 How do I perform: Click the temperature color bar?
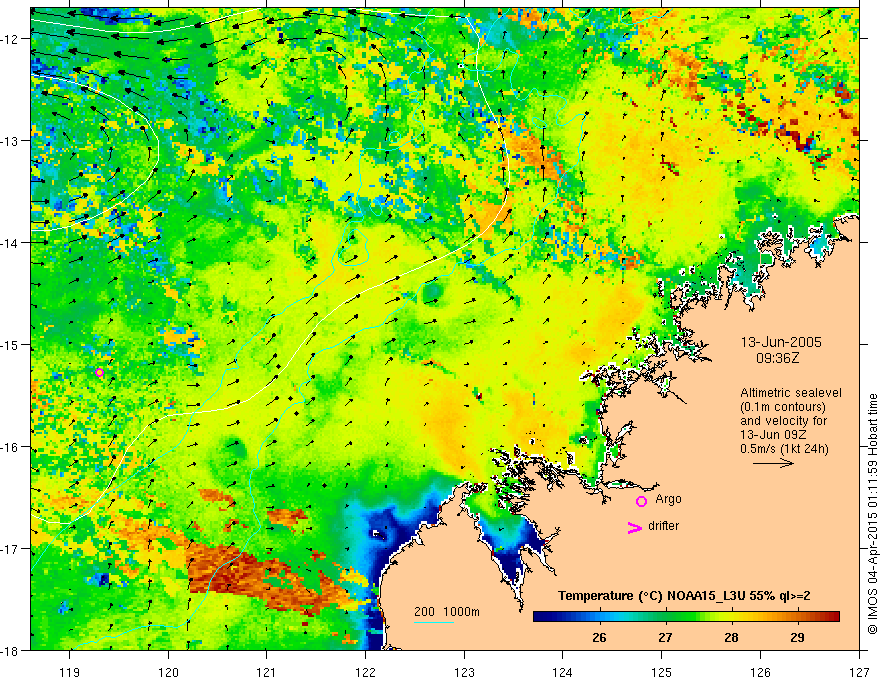tap(686, 616)
